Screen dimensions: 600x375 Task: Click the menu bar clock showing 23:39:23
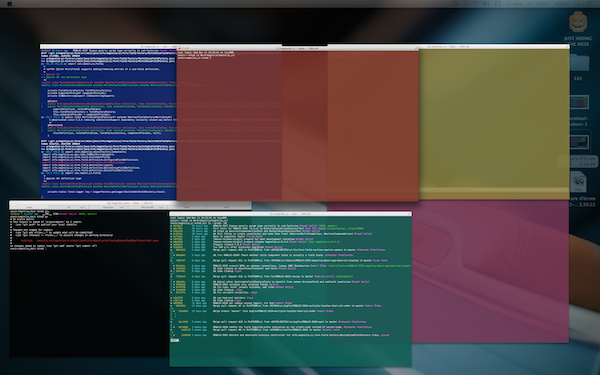pos(527,3)
